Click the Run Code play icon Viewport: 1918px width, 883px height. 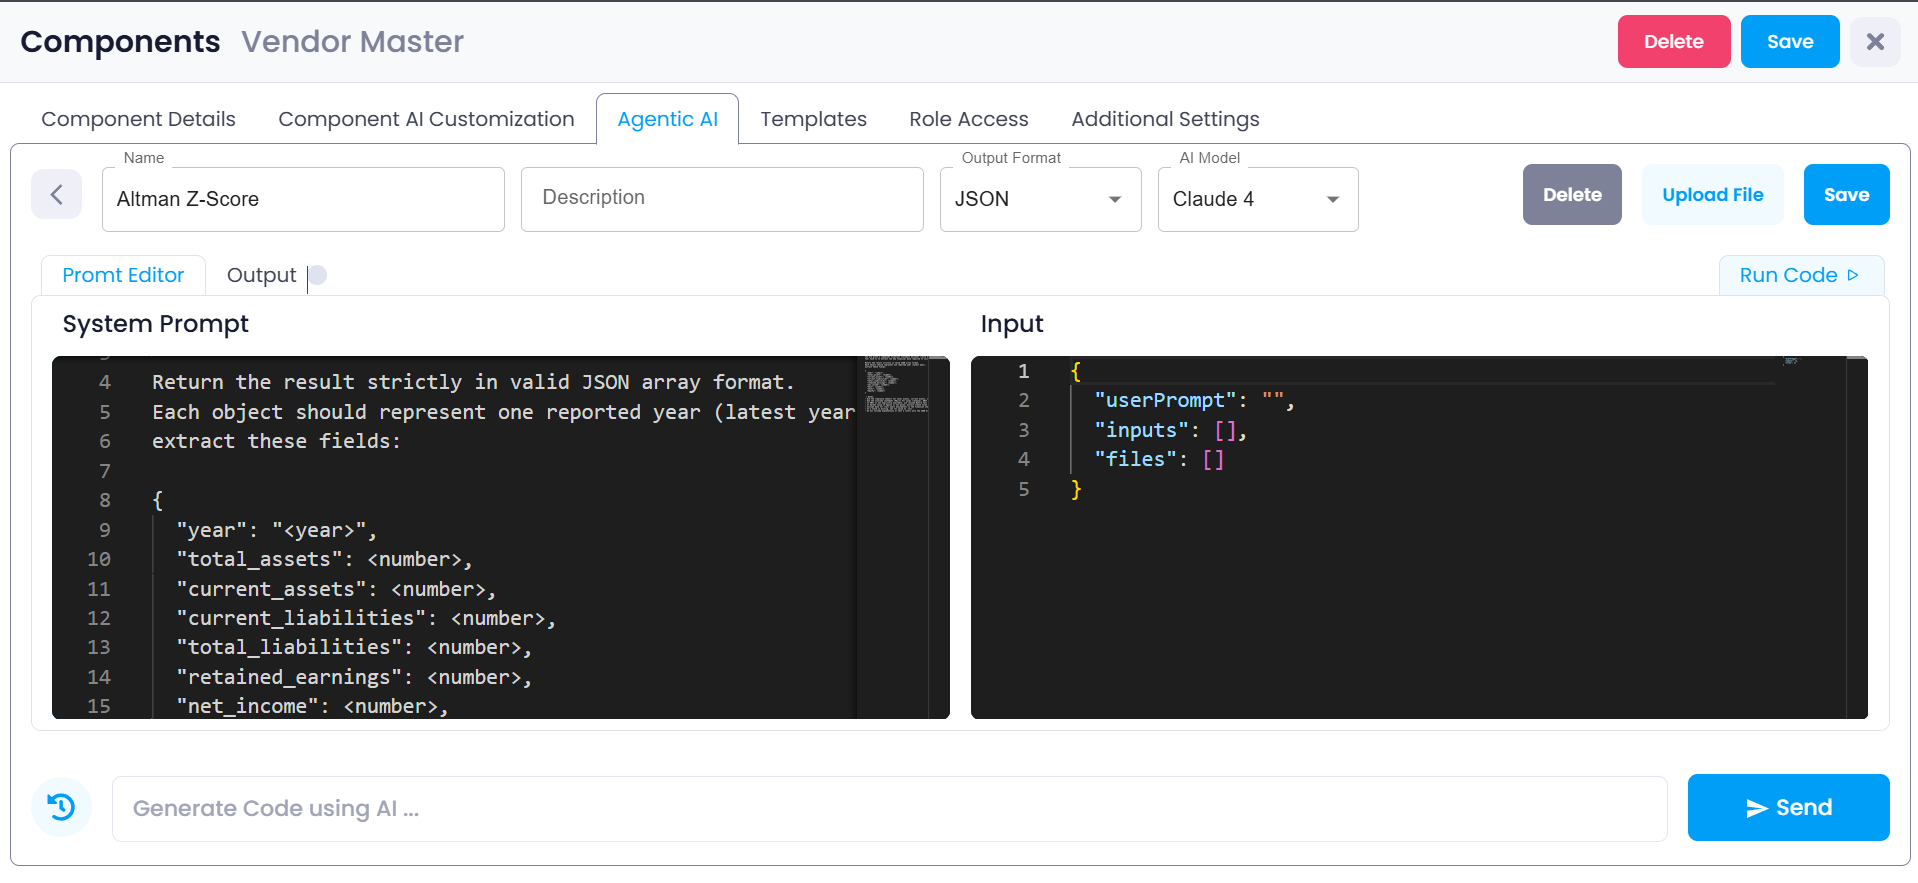click(1853, 275)
